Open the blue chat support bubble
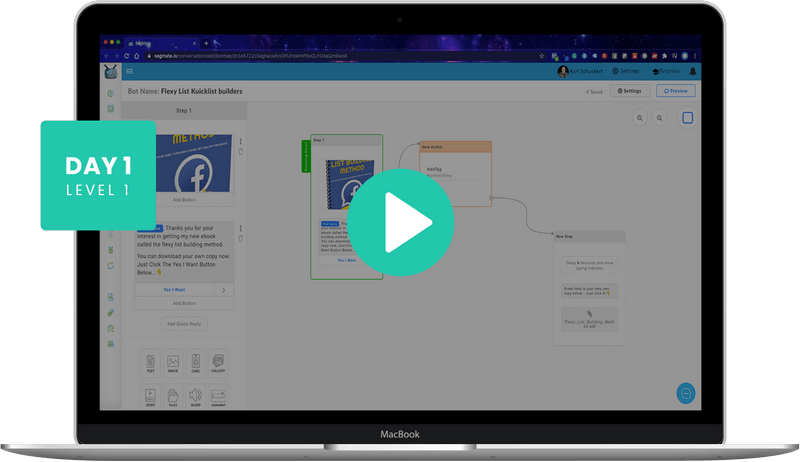 pos(686,393)
